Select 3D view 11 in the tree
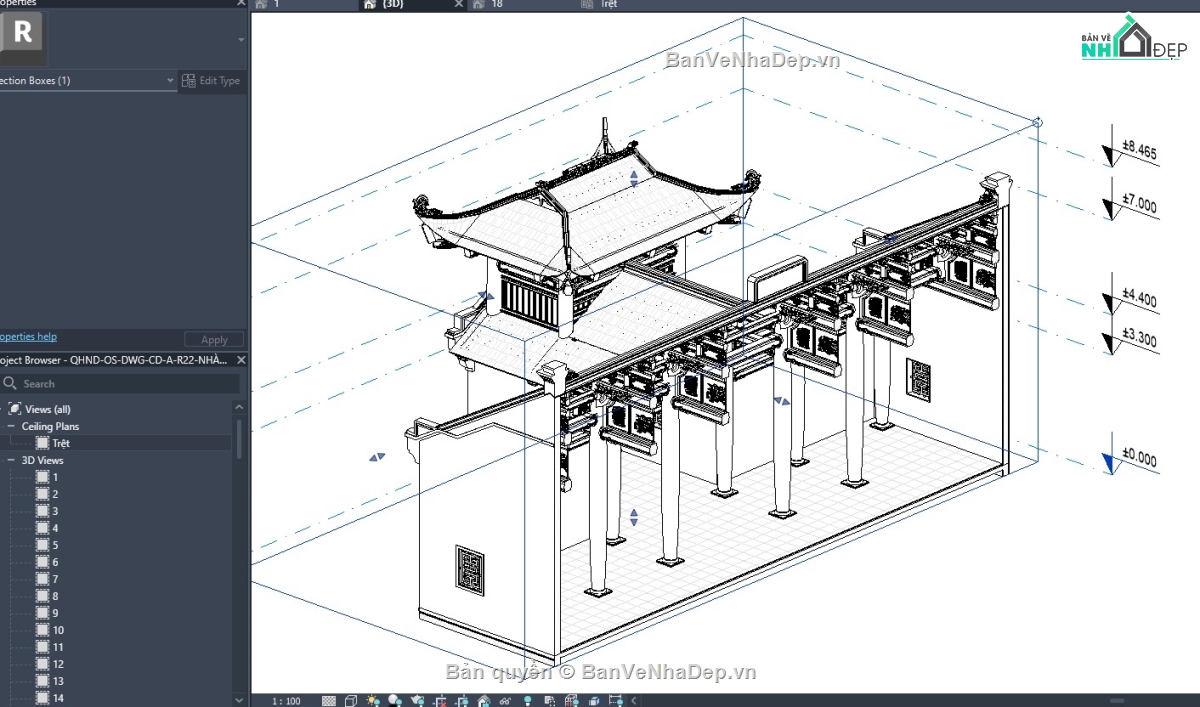 pos(58,647)
